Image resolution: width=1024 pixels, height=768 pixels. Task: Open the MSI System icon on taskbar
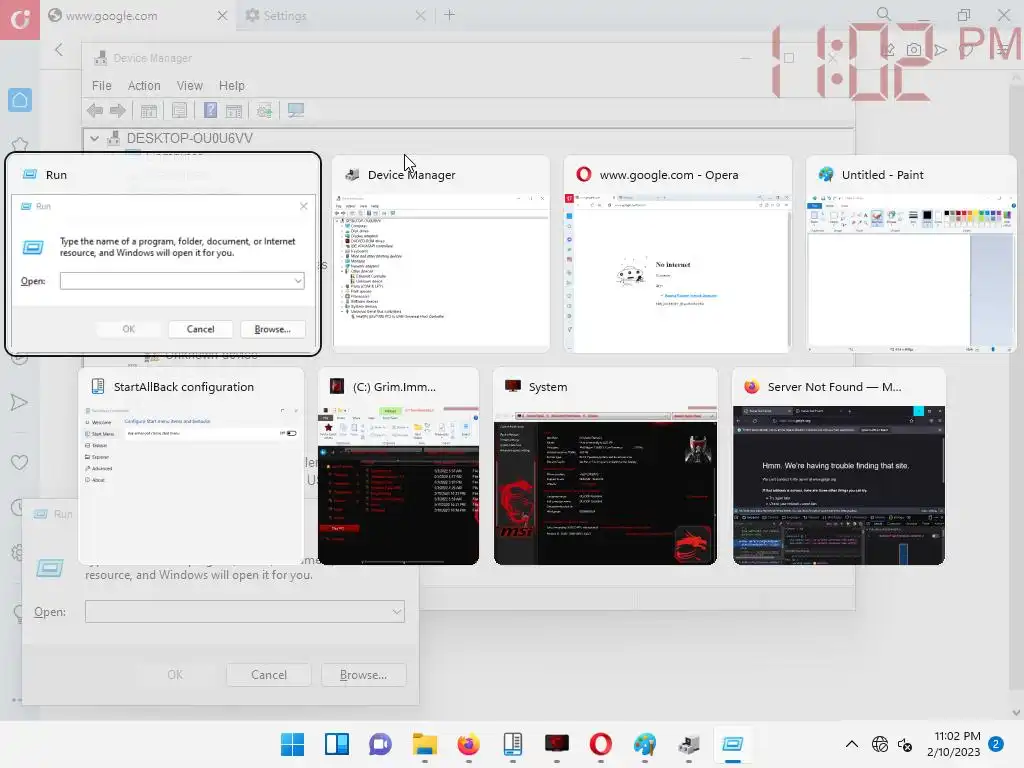556,744
